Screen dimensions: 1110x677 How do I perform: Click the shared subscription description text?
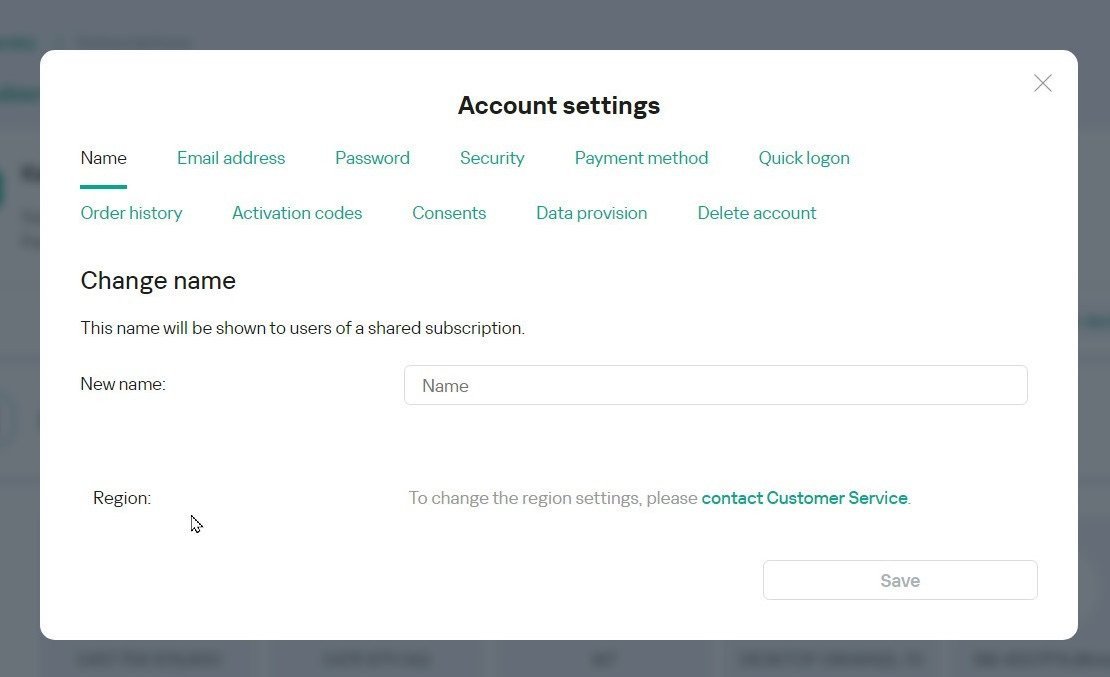302,328
